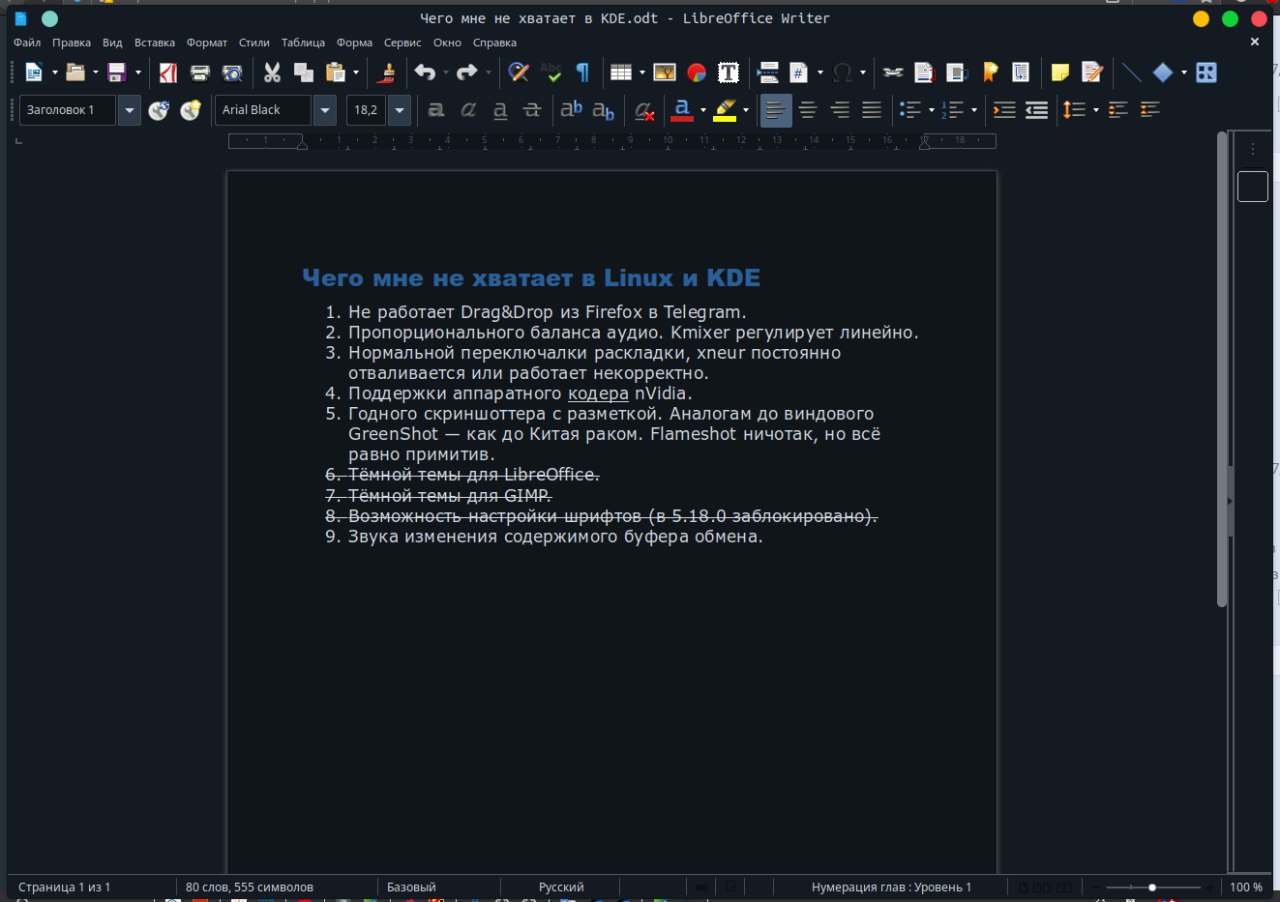The image size is (1280, 902).
Task: Insert a bookmark with the ribbon icon
Action: (x=990, y=72)
